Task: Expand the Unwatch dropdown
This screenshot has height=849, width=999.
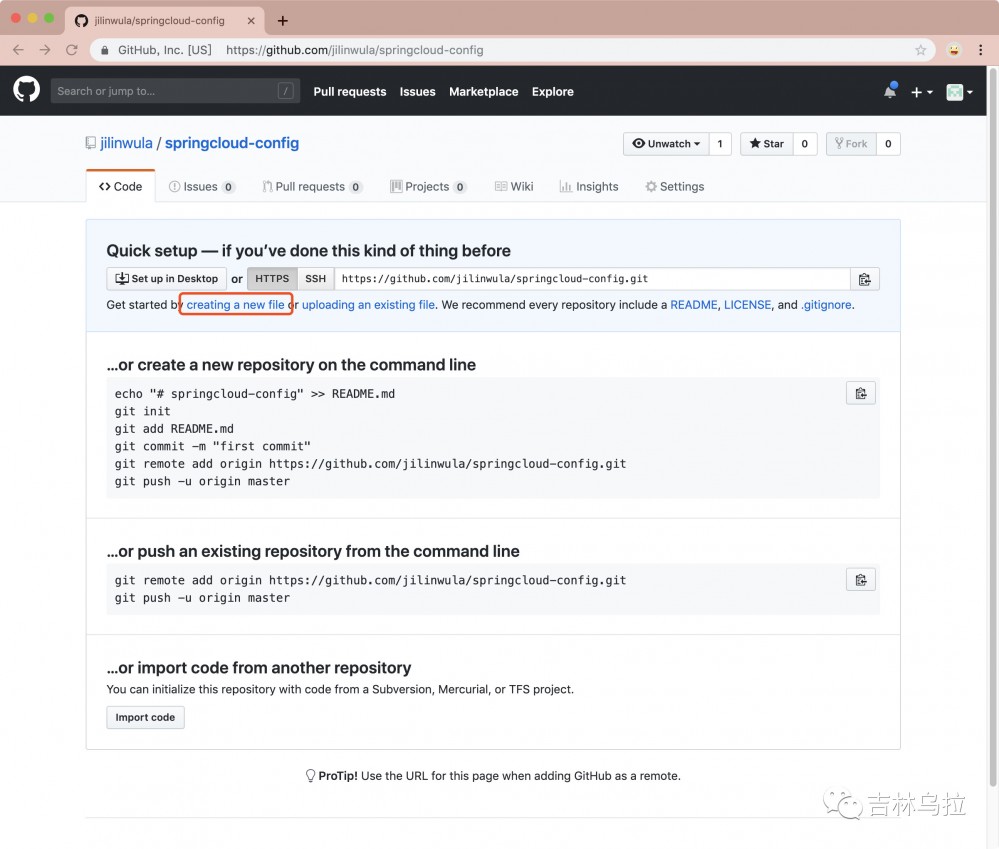Action: click(666, 144)
